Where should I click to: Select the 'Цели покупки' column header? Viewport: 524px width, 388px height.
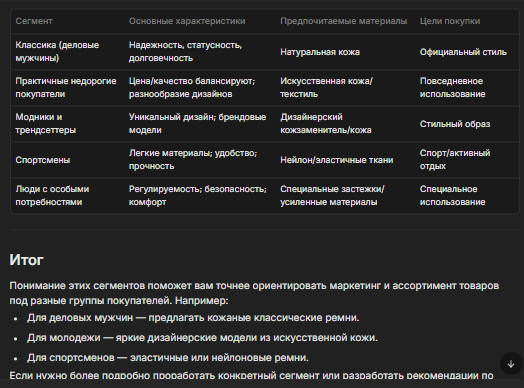click(x=450, y=21)
